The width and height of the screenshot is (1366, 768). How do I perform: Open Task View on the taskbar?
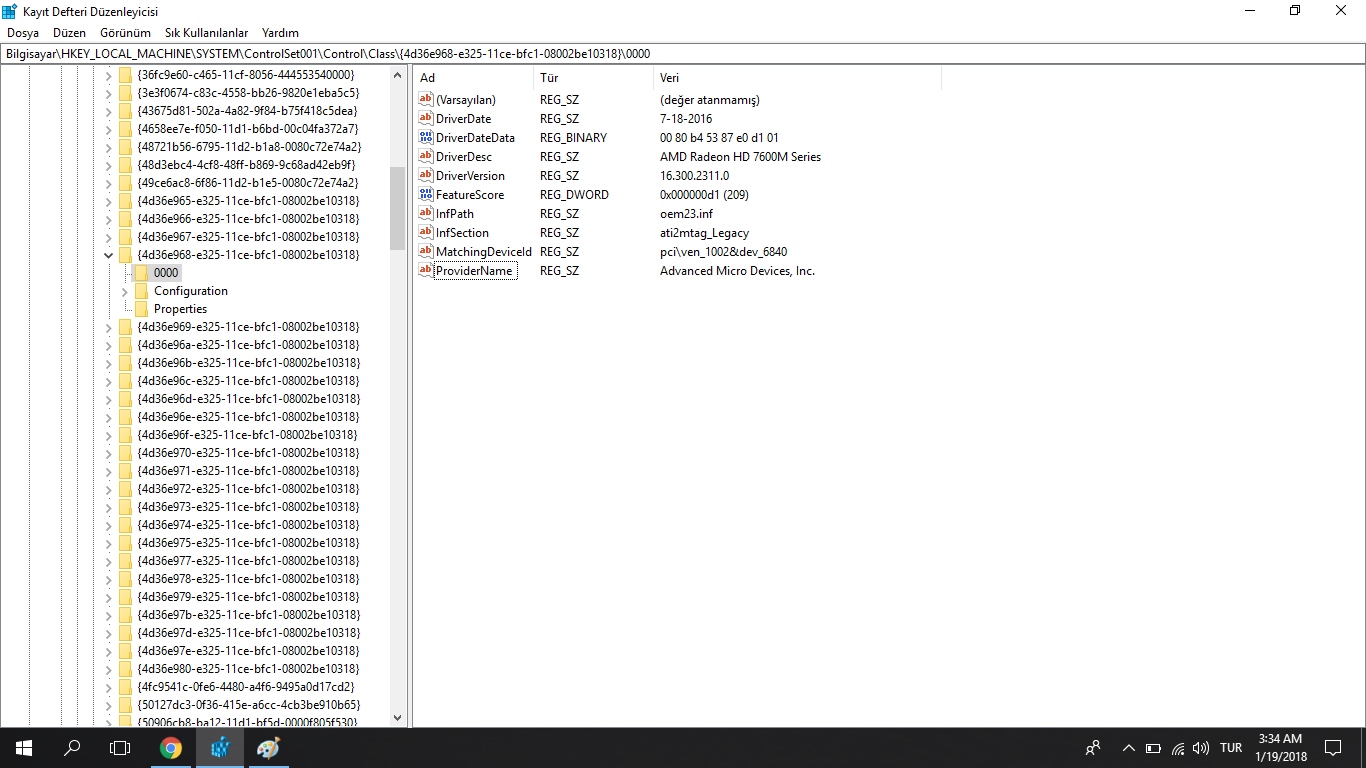click(x=120, y=748)
